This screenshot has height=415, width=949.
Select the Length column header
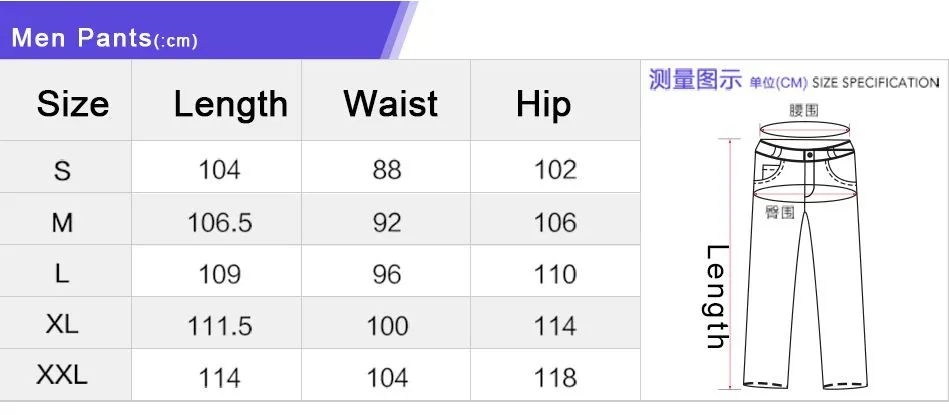click(231, 105)
